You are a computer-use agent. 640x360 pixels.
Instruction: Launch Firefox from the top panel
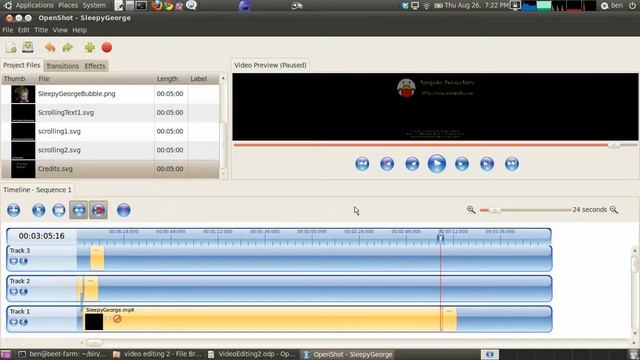click(x=157, y=6)
